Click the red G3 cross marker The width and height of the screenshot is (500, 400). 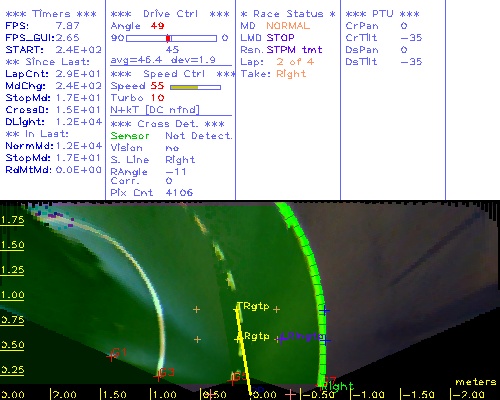[x=158, y=377]
